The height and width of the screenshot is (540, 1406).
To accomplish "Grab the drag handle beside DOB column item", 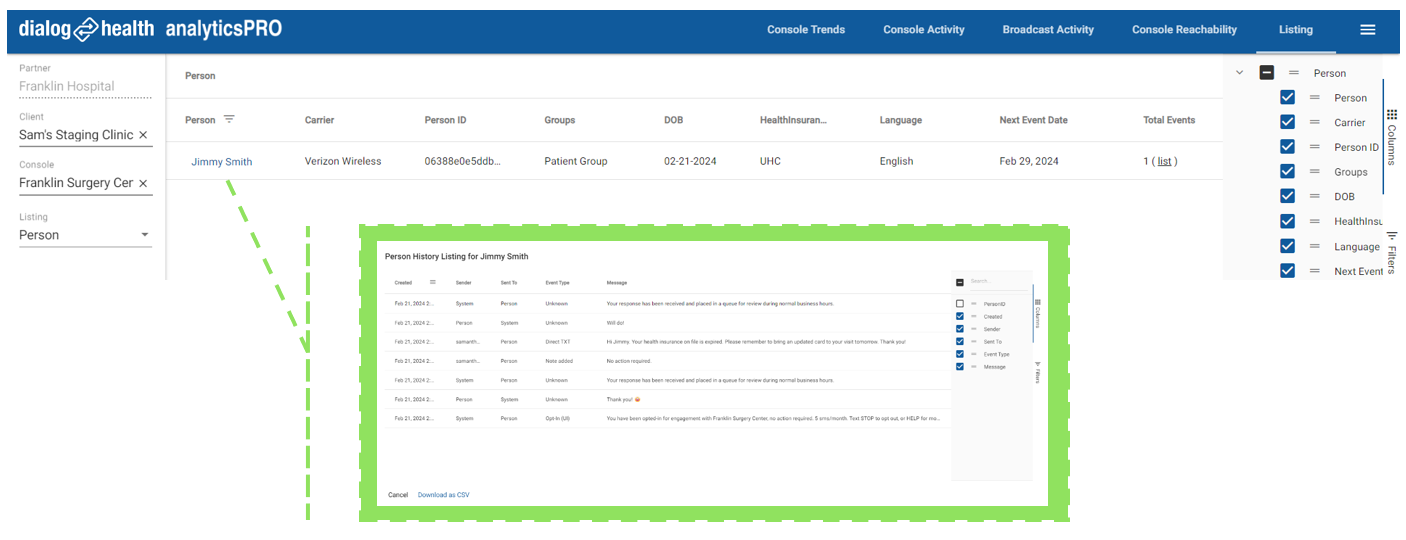I will (x=1315, y=197).
